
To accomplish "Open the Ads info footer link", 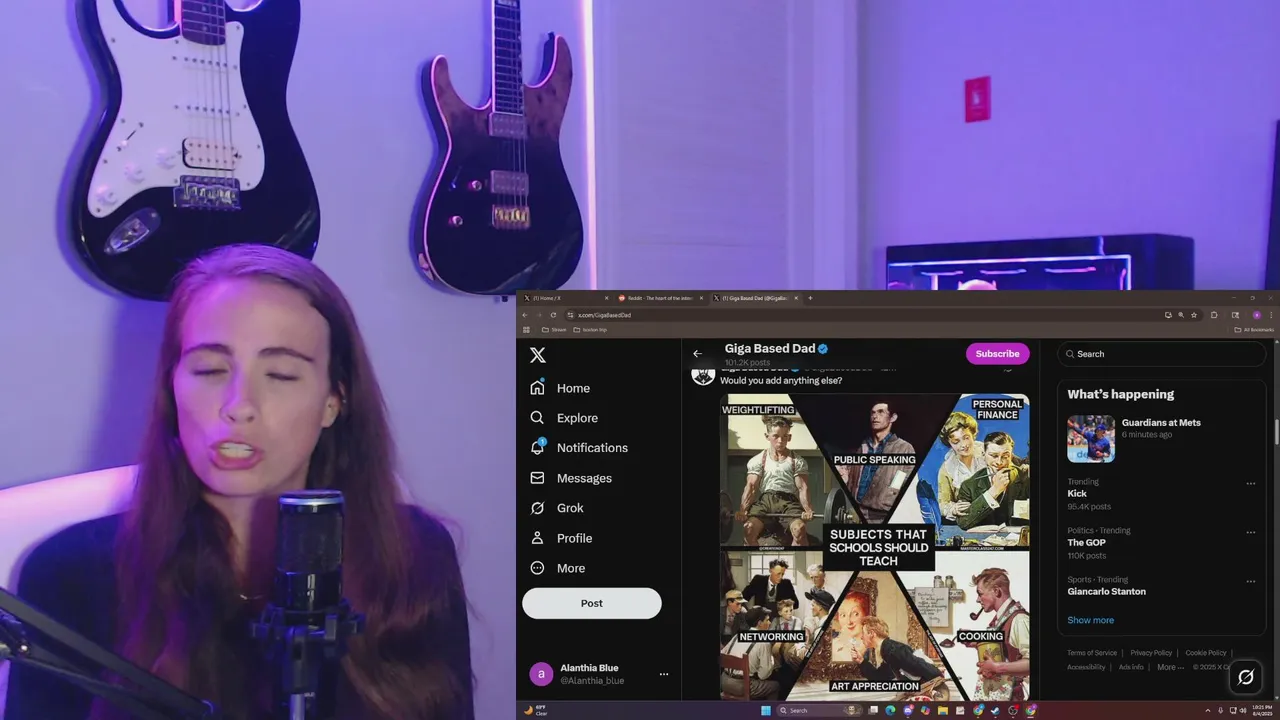I will (x=1131, y=667).
